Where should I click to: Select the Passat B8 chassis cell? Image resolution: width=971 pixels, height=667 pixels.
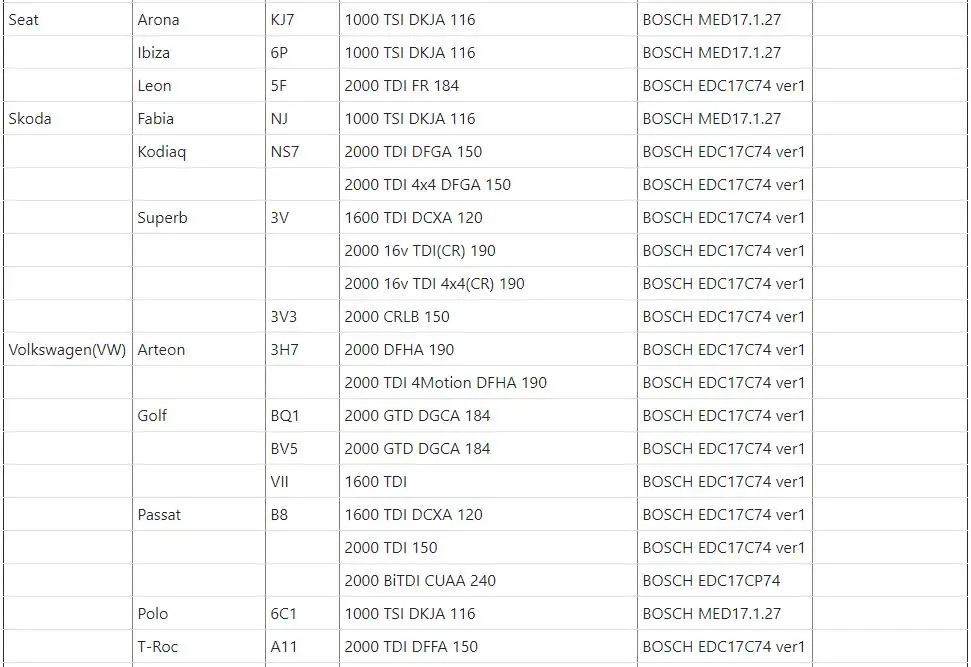tap(302, 515)
